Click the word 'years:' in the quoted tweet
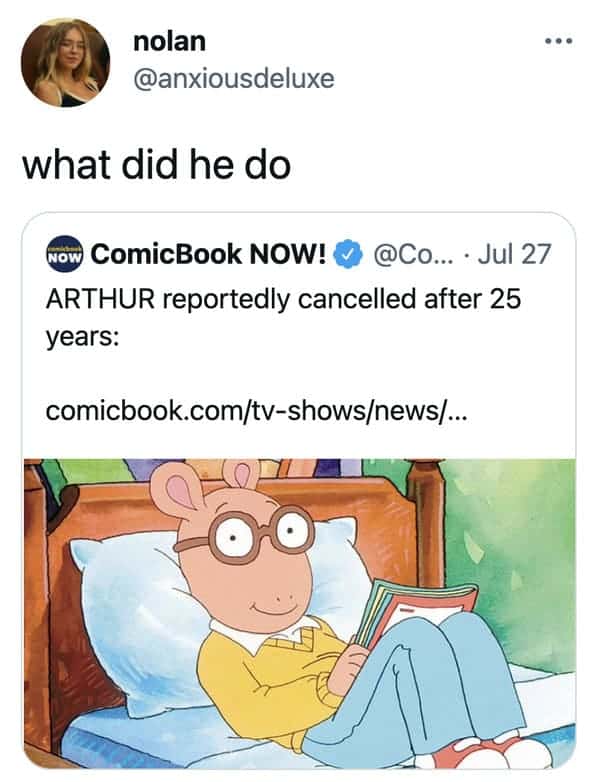This screenshot has width=599, height=782. coord(82,338)
